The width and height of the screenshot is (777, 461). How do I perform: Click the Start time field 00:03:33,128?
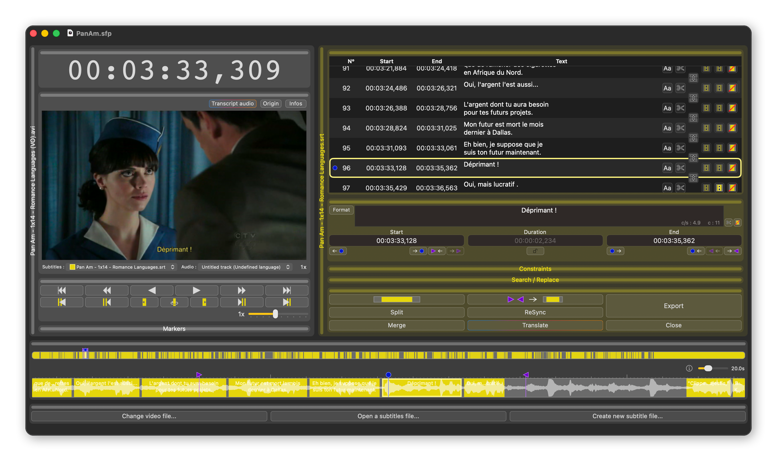(396, 240)
